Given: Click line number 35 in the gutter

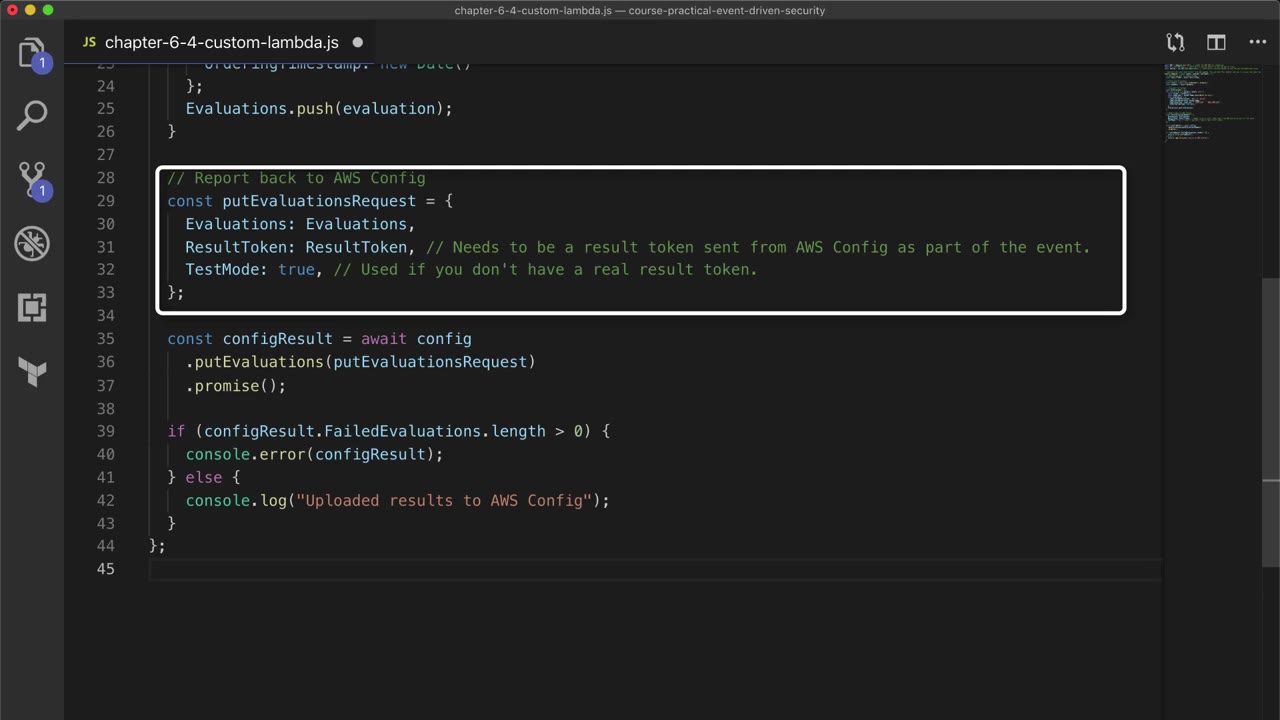Looking at the screenshot, I should (x=105, y=339).
